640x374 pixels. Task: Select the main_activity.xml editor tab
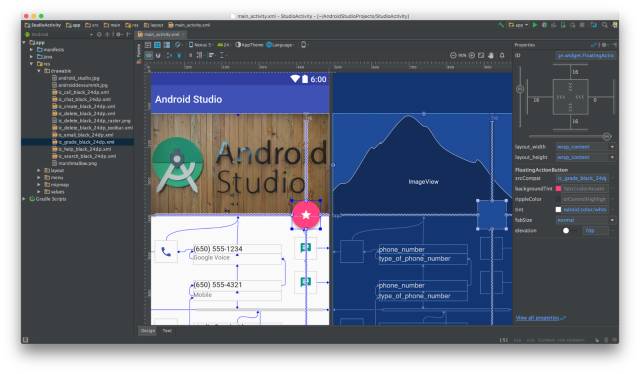click(162, 35)
